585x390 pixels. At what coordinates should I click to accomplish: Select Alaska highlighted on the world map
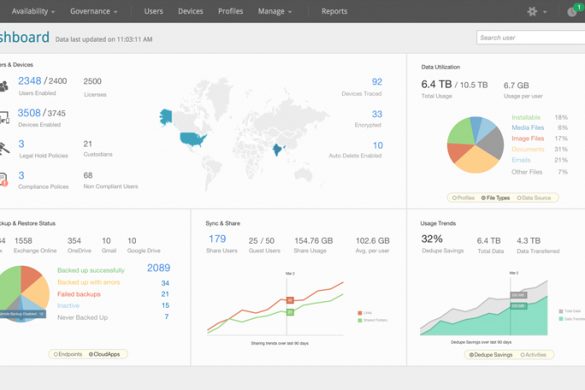pyautogui.click(x=166, y=117)
